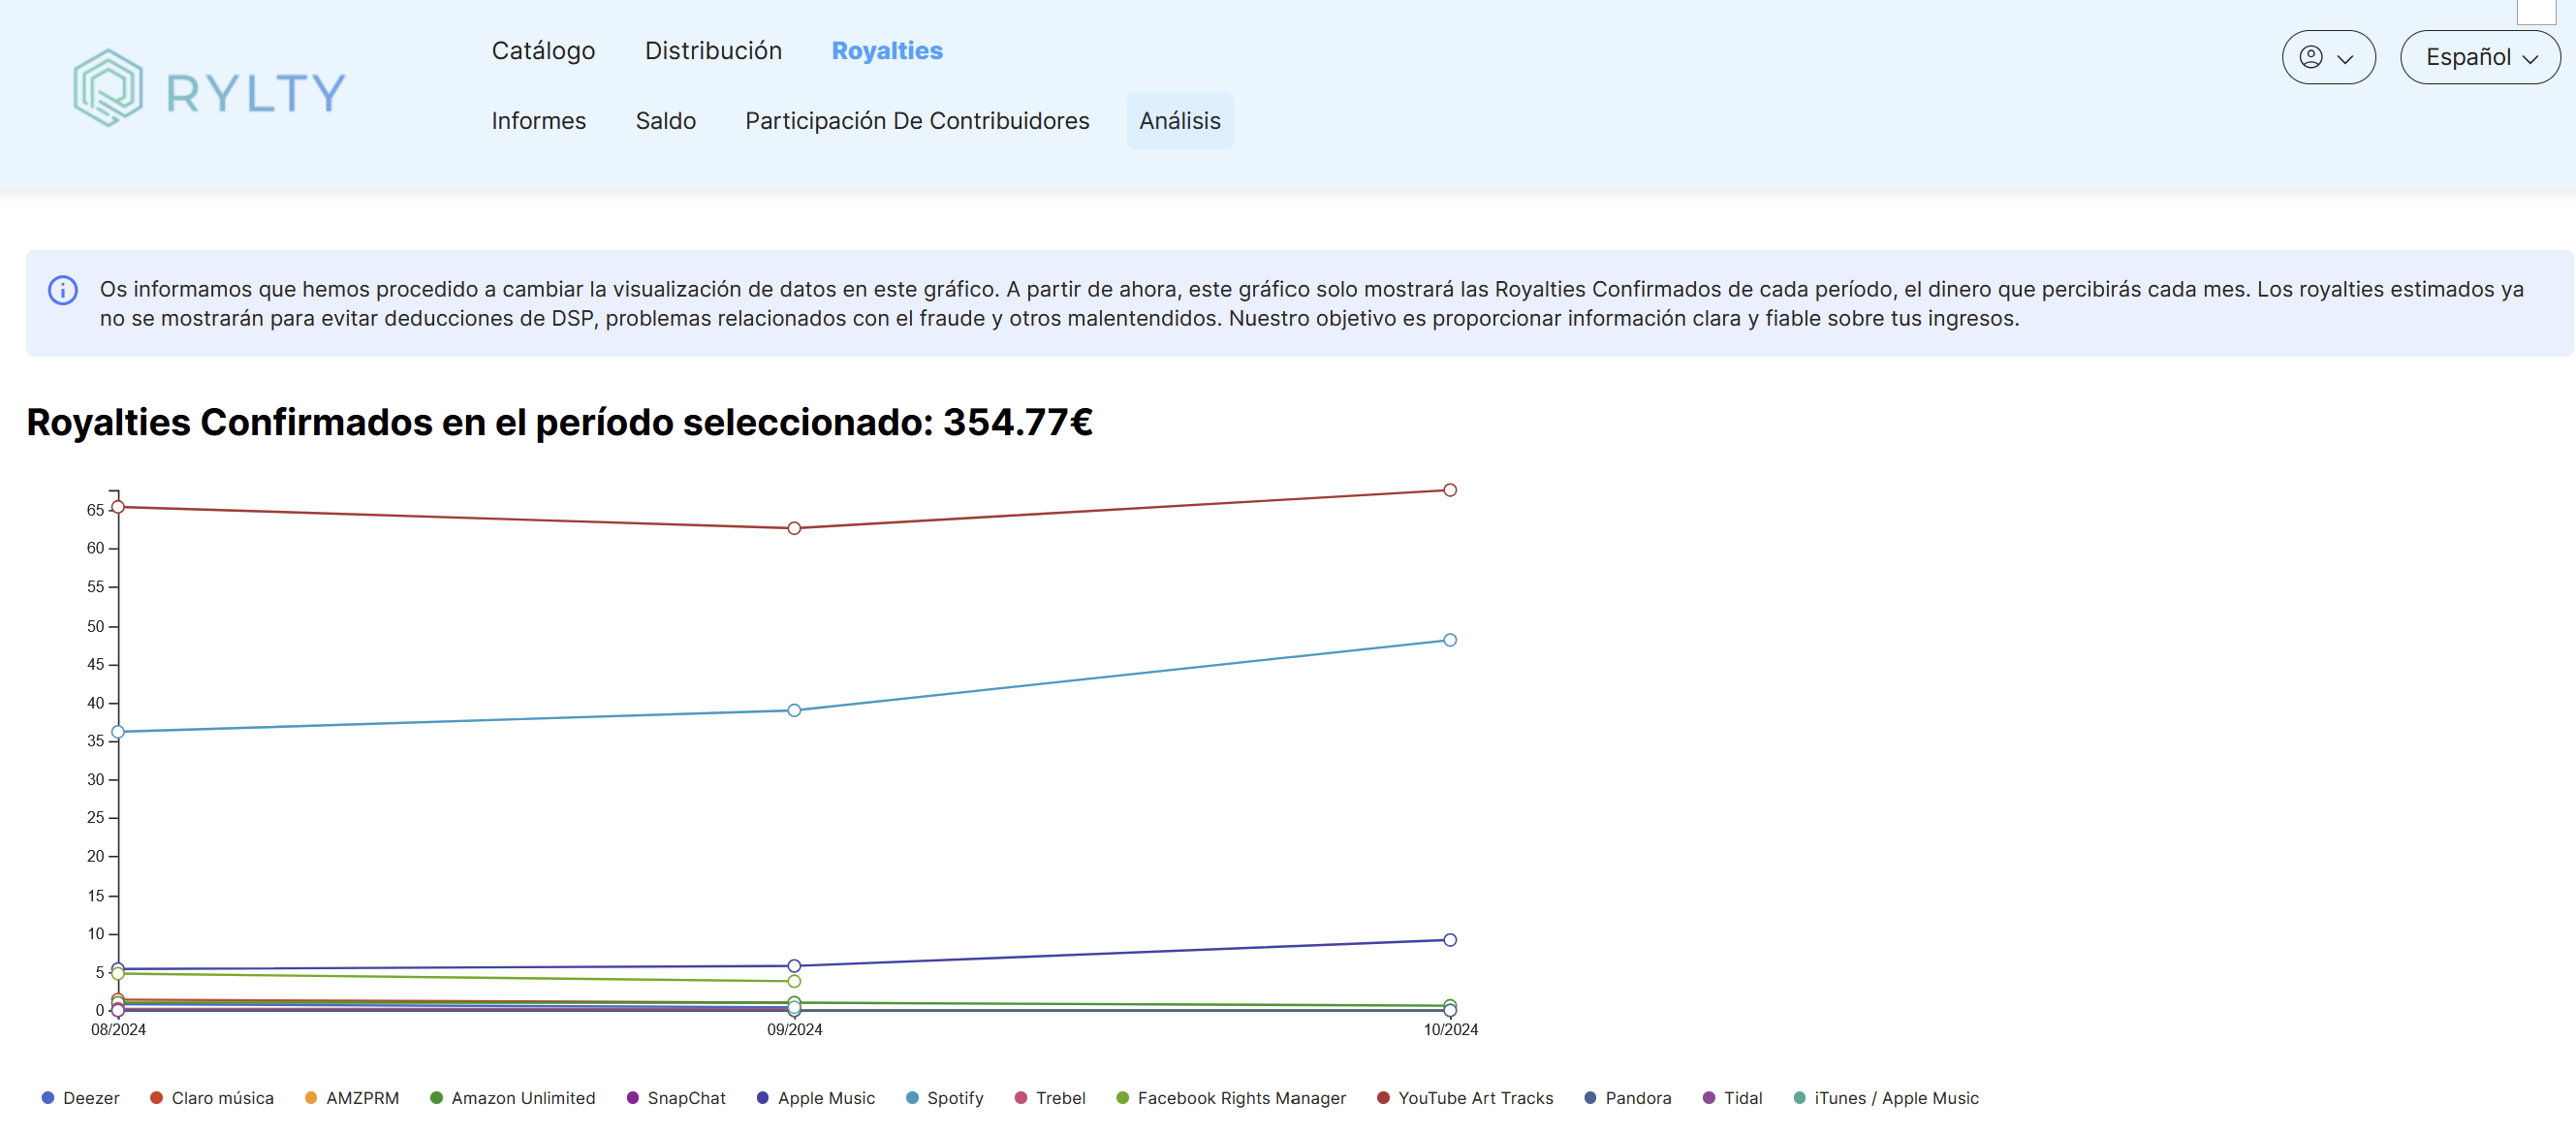Open the Español language dropdown

pos(2480,57)
